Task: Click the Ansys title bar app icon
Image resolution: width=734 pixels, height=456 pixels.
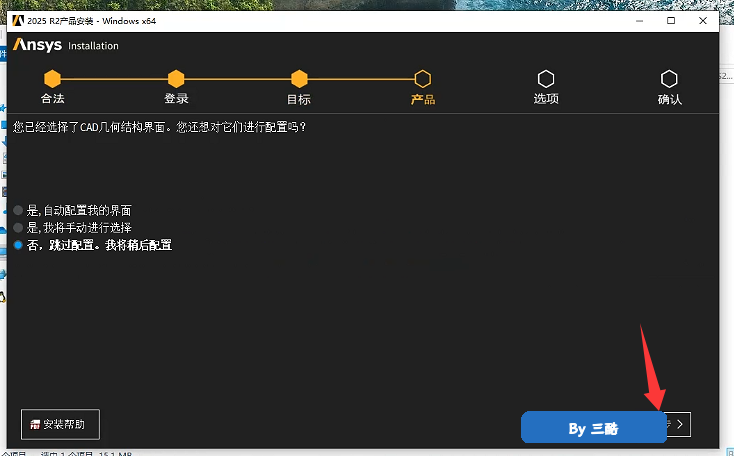Action: [x=18, y=21]
